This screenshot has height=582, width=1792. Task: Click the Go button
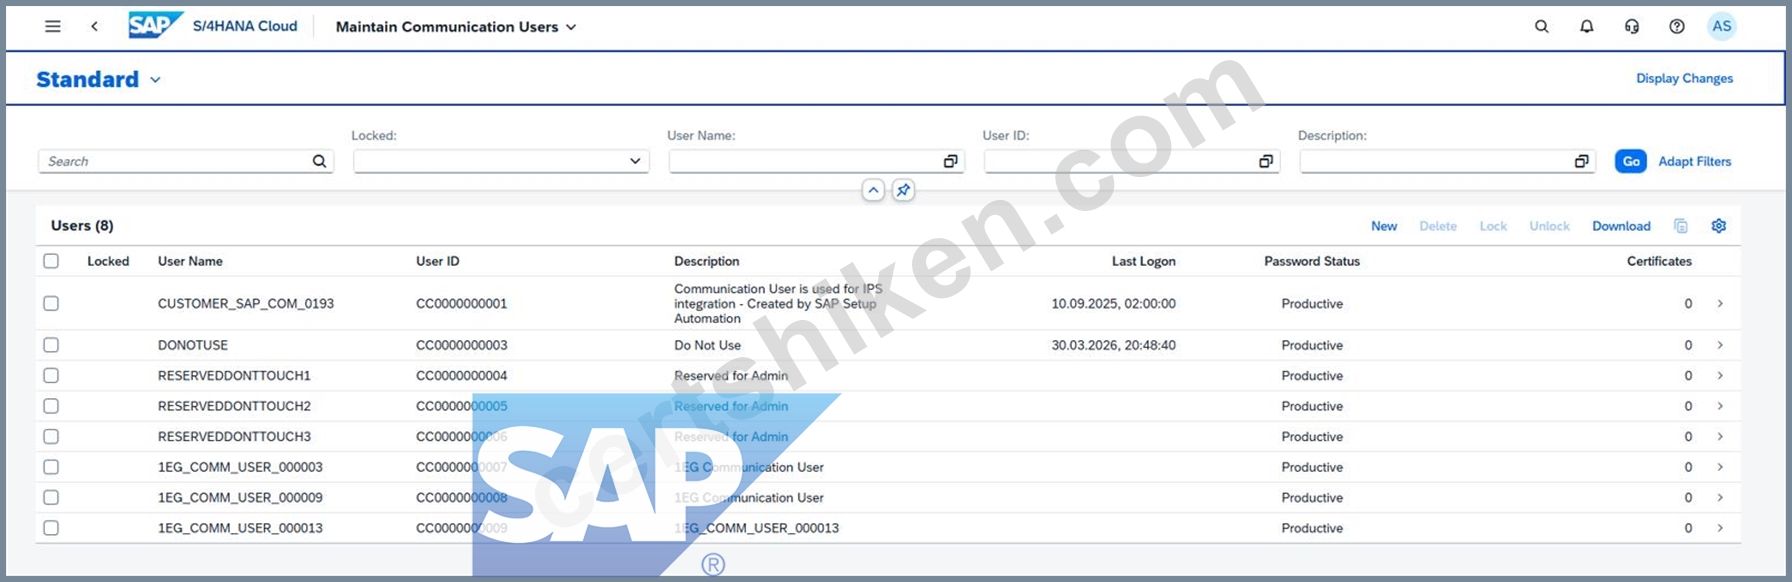[1631, 161]
